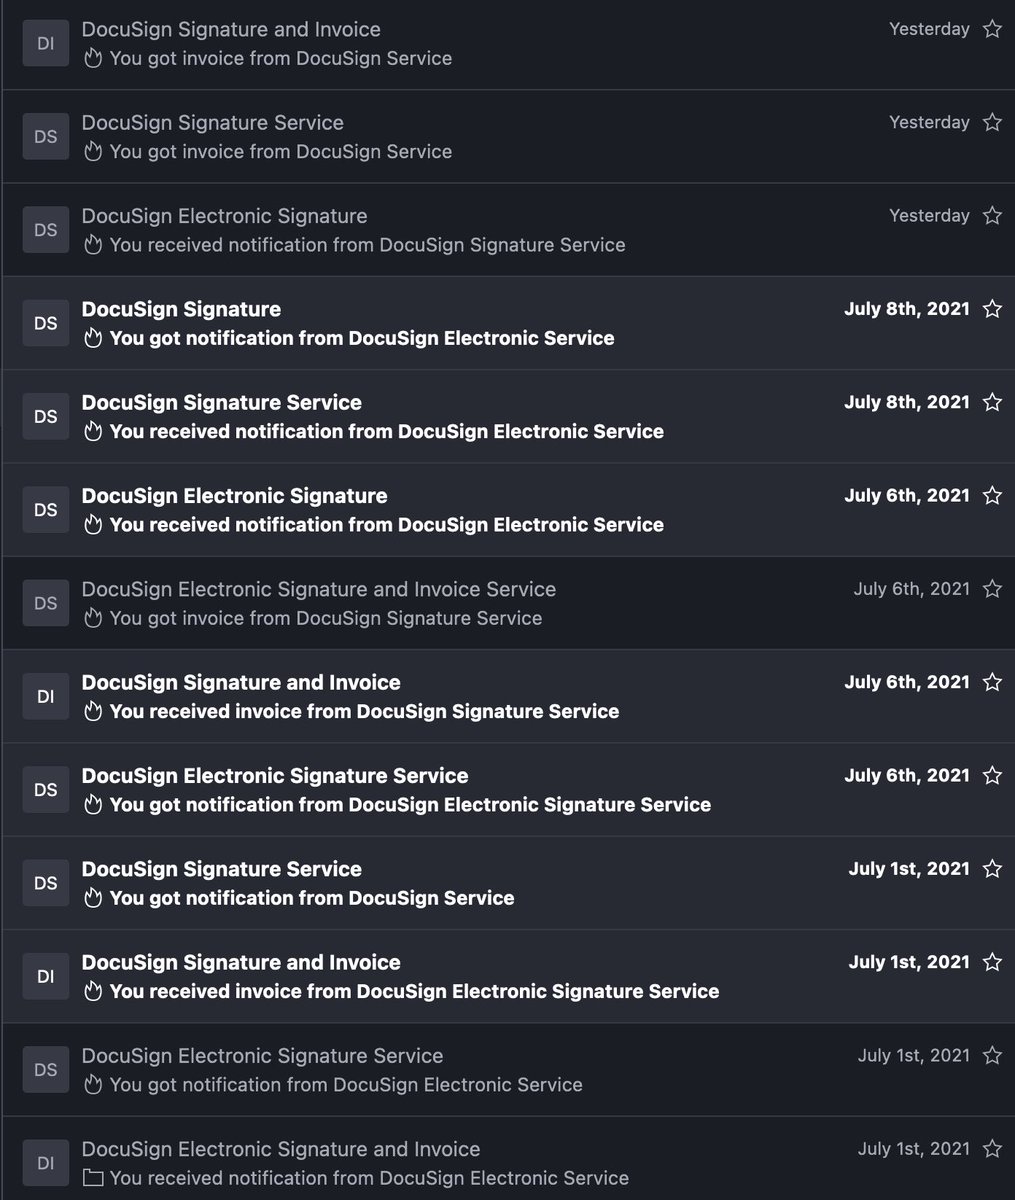
Task: Click DS avatar of July 6th DocuSign Electronic Signature
Action: [x=46, y=509]
